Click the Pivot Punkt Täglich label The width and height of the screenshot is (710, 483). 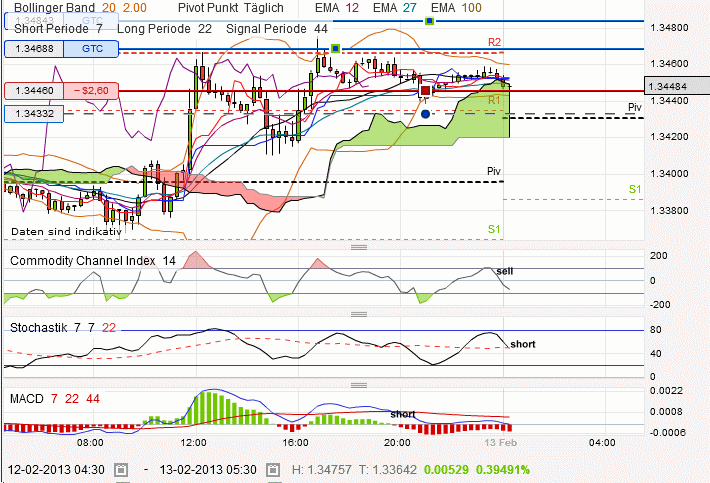(230, 8)
